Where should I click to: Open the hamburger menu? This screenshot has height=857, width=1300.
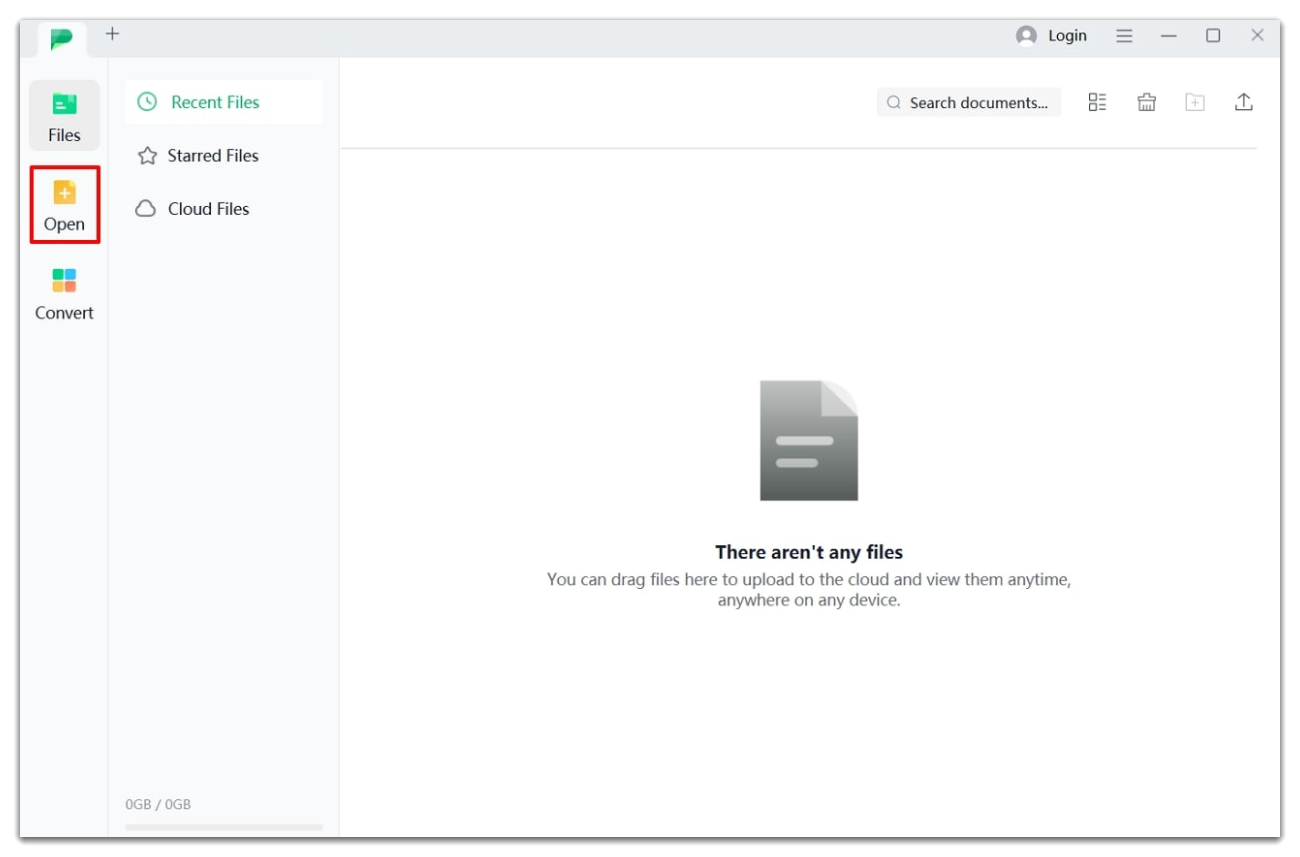click(1124, 35)
